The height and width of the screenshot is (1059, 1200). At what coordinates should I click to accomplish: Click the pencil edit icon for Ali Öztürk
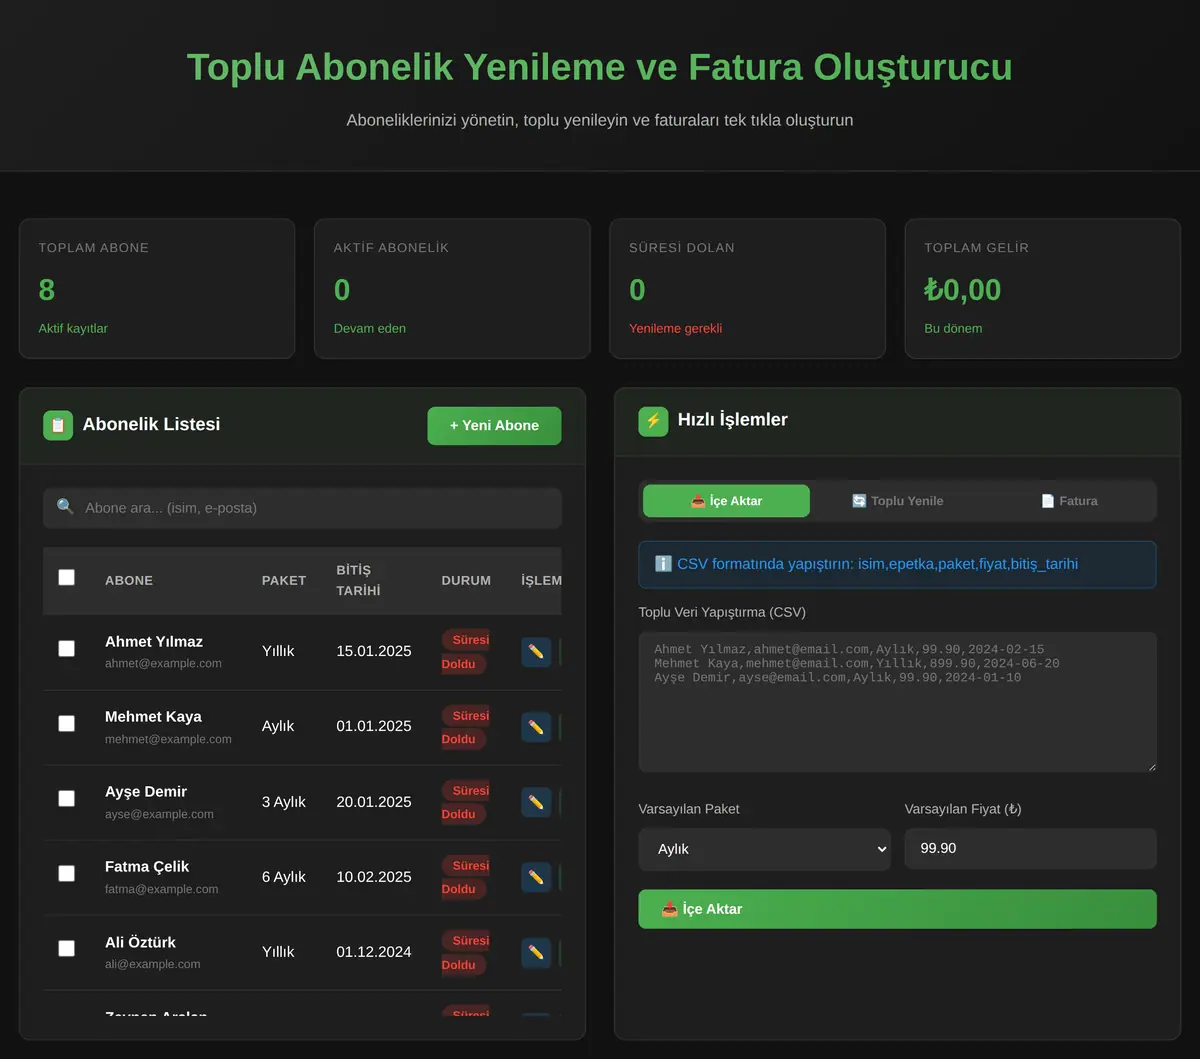coord(536,953)
